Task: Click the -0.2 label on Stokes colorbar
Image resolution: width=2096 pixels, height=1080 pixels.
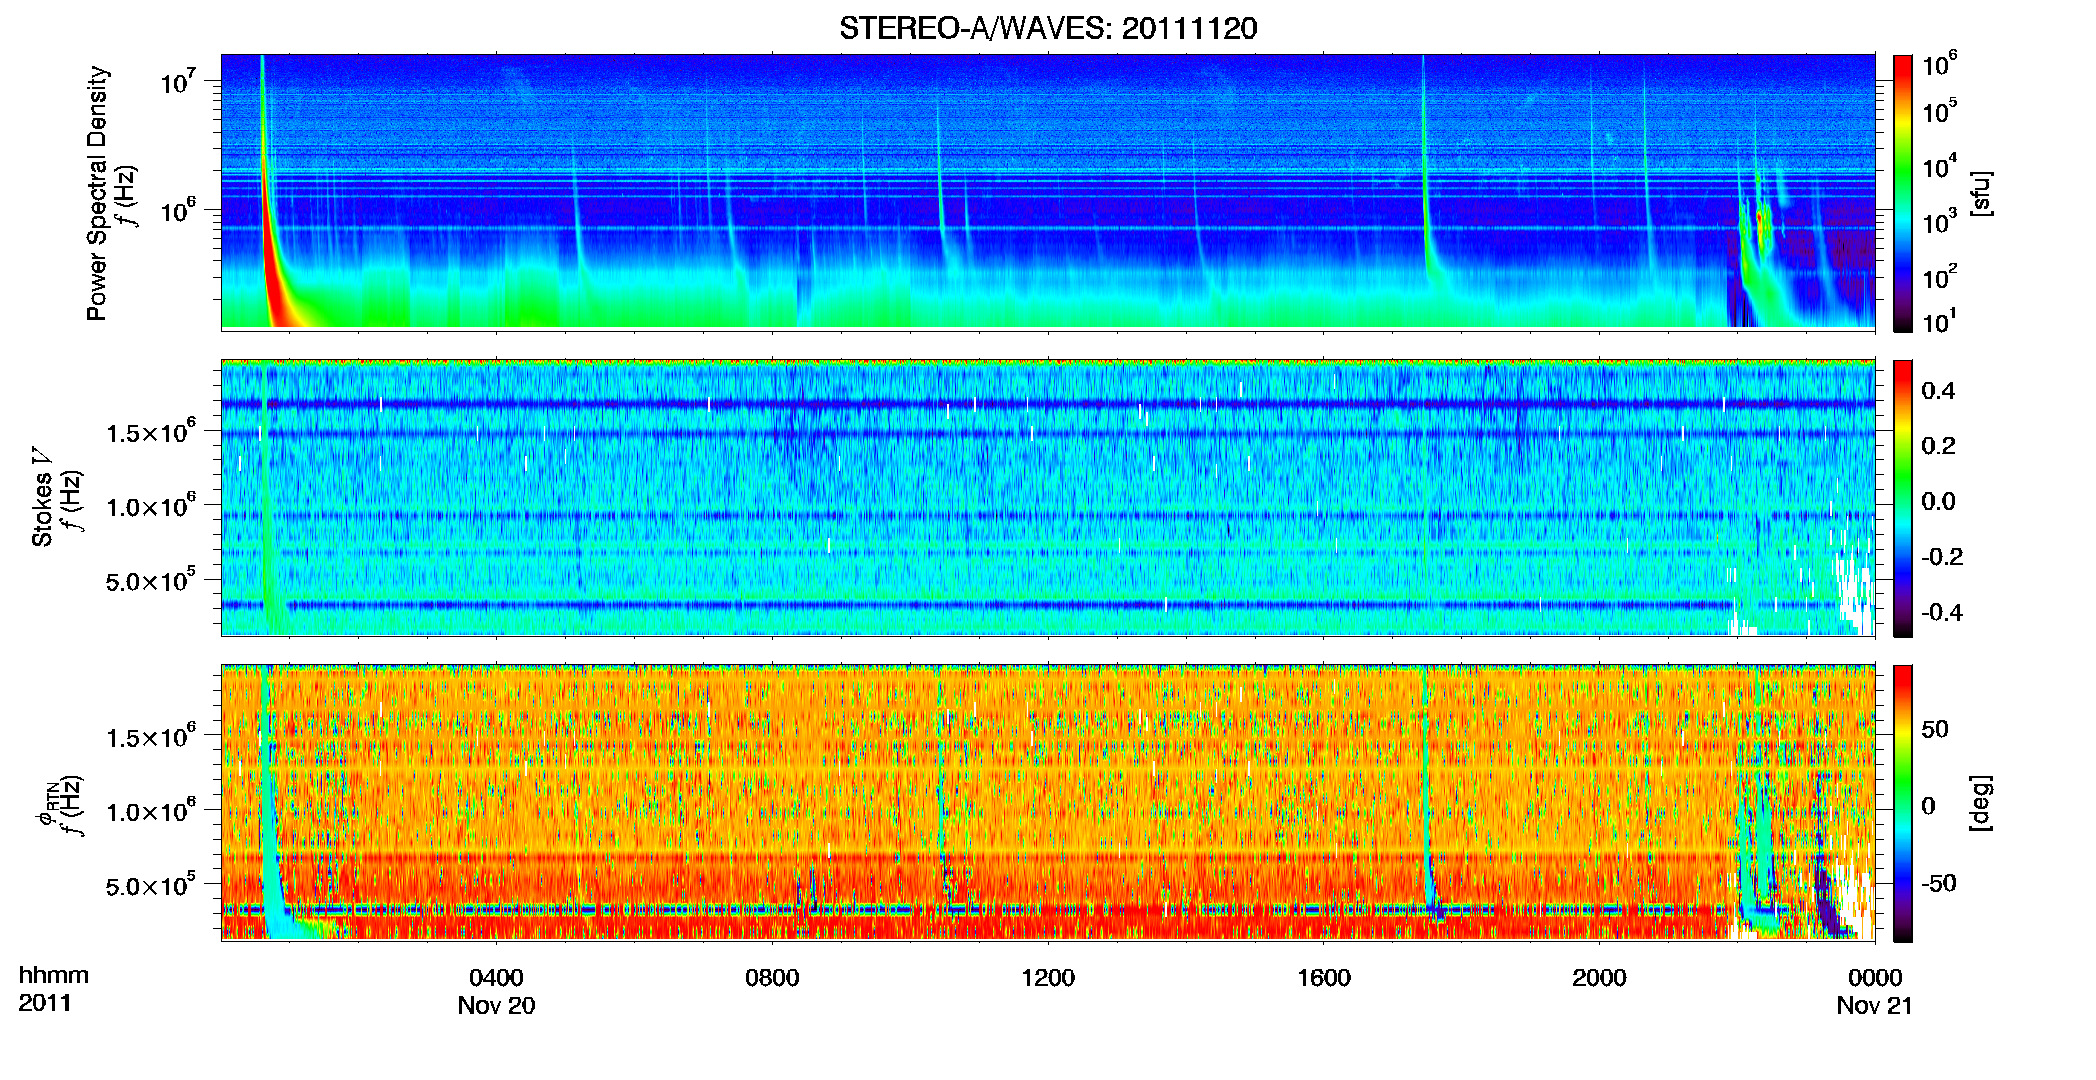Action: point(1943,557)
